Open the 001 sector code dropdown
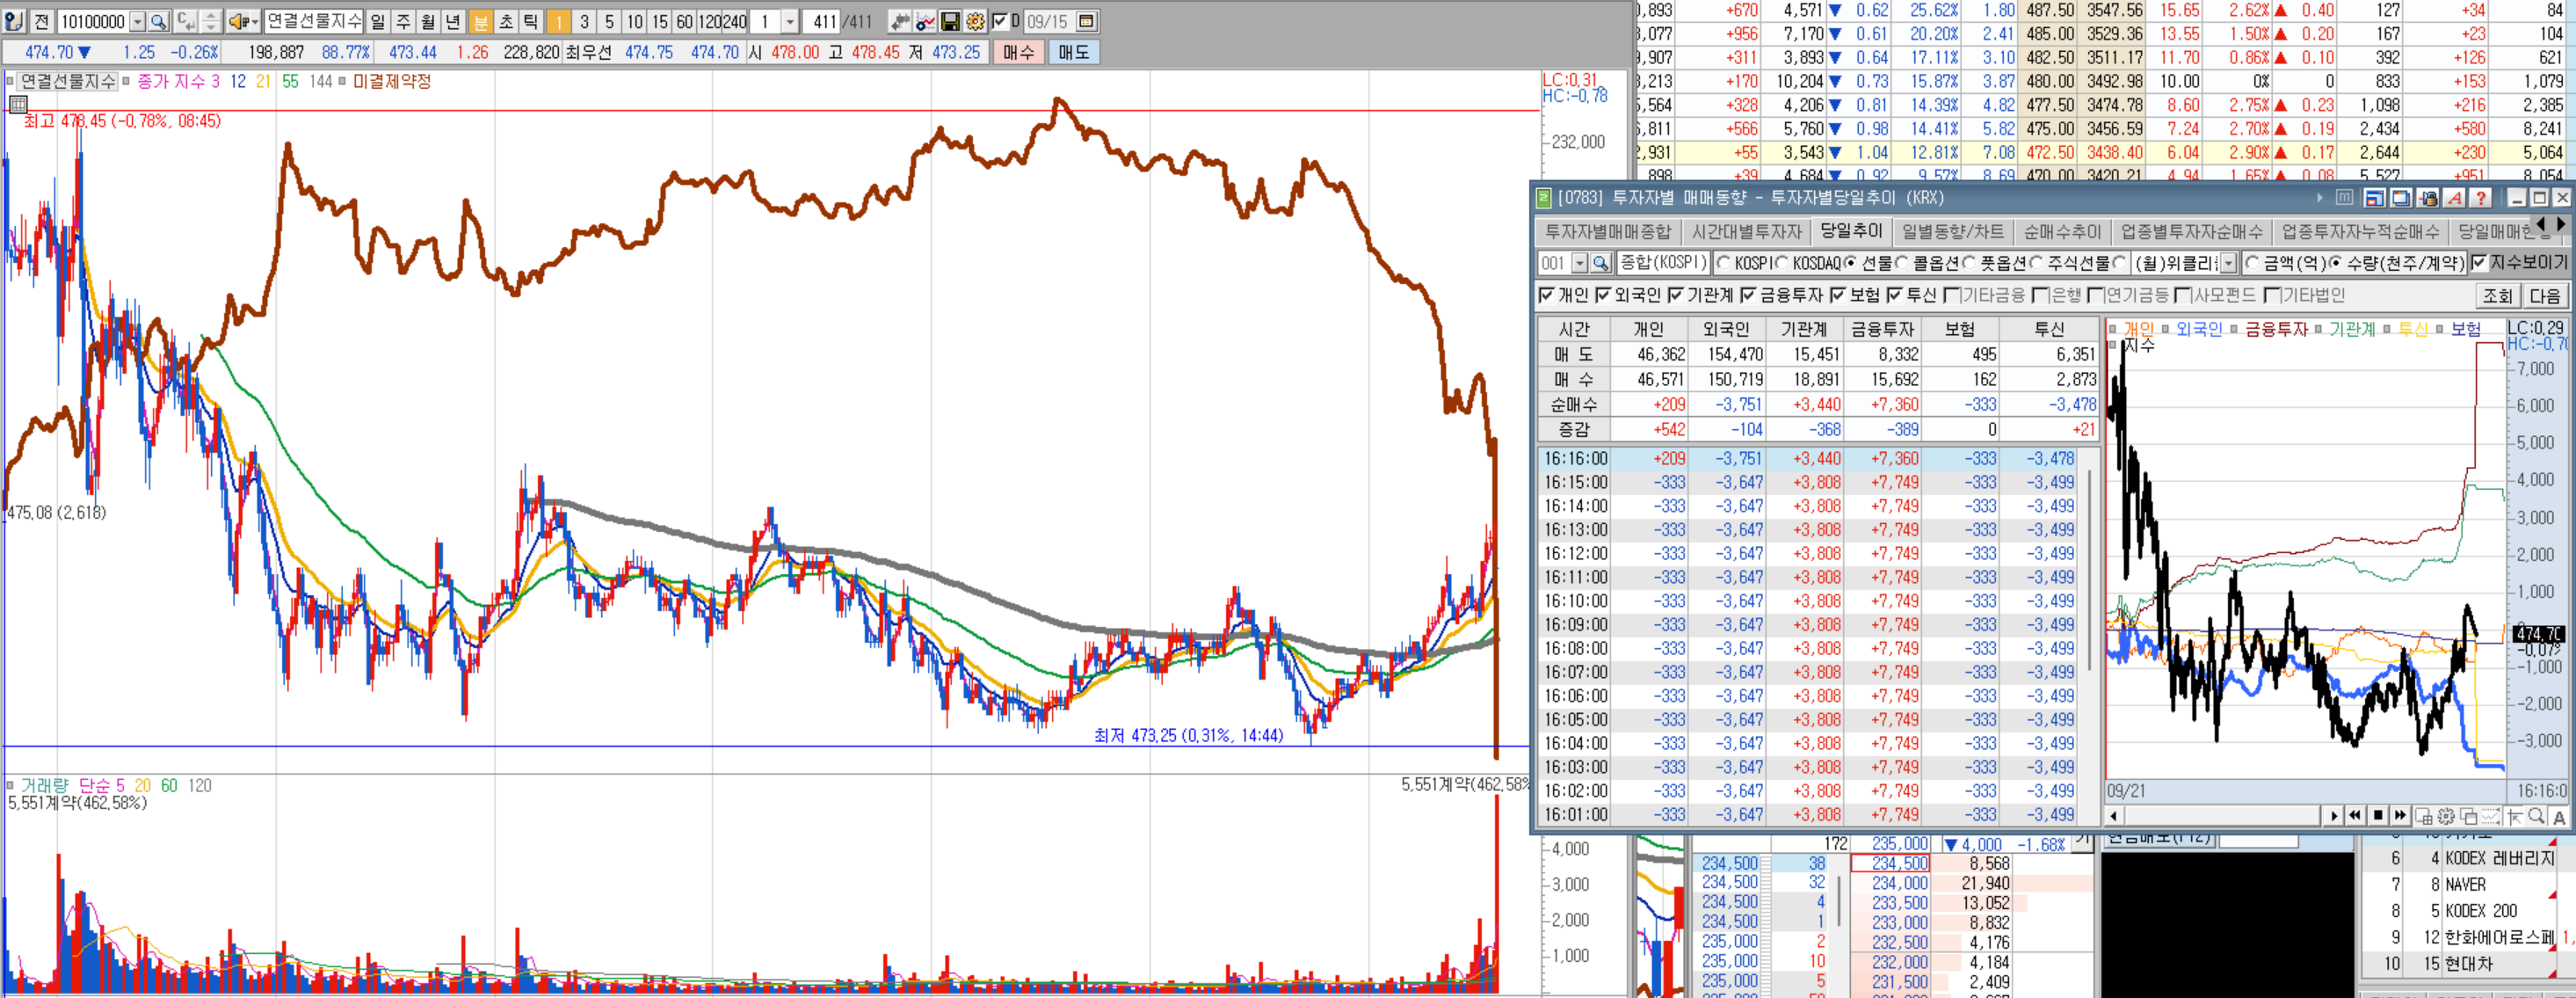Viewport: 2576px width, 998px height. pos(1579,263)
